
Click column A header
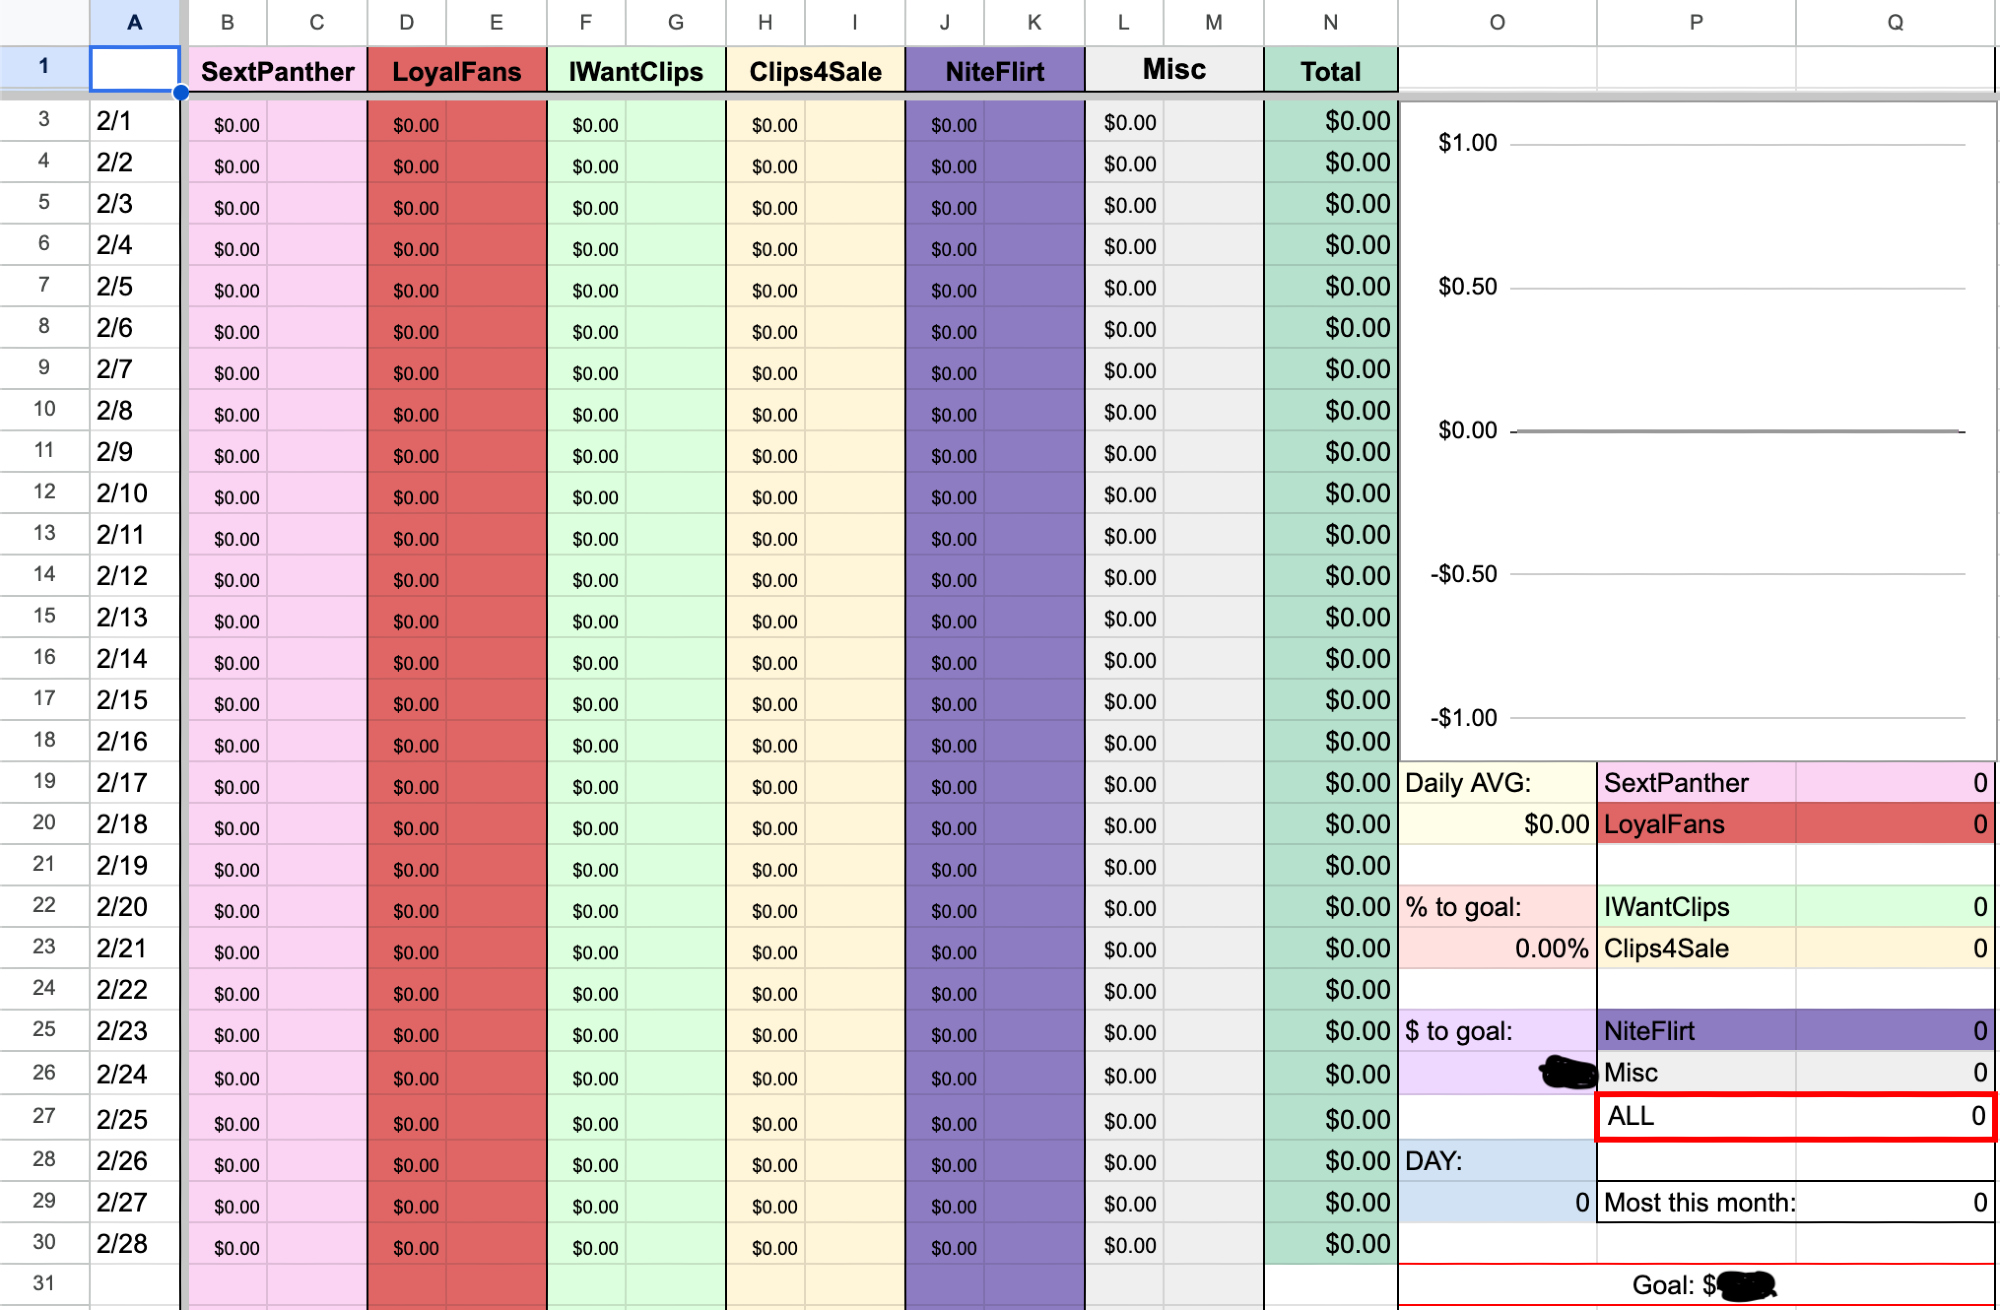click(135, 22)
